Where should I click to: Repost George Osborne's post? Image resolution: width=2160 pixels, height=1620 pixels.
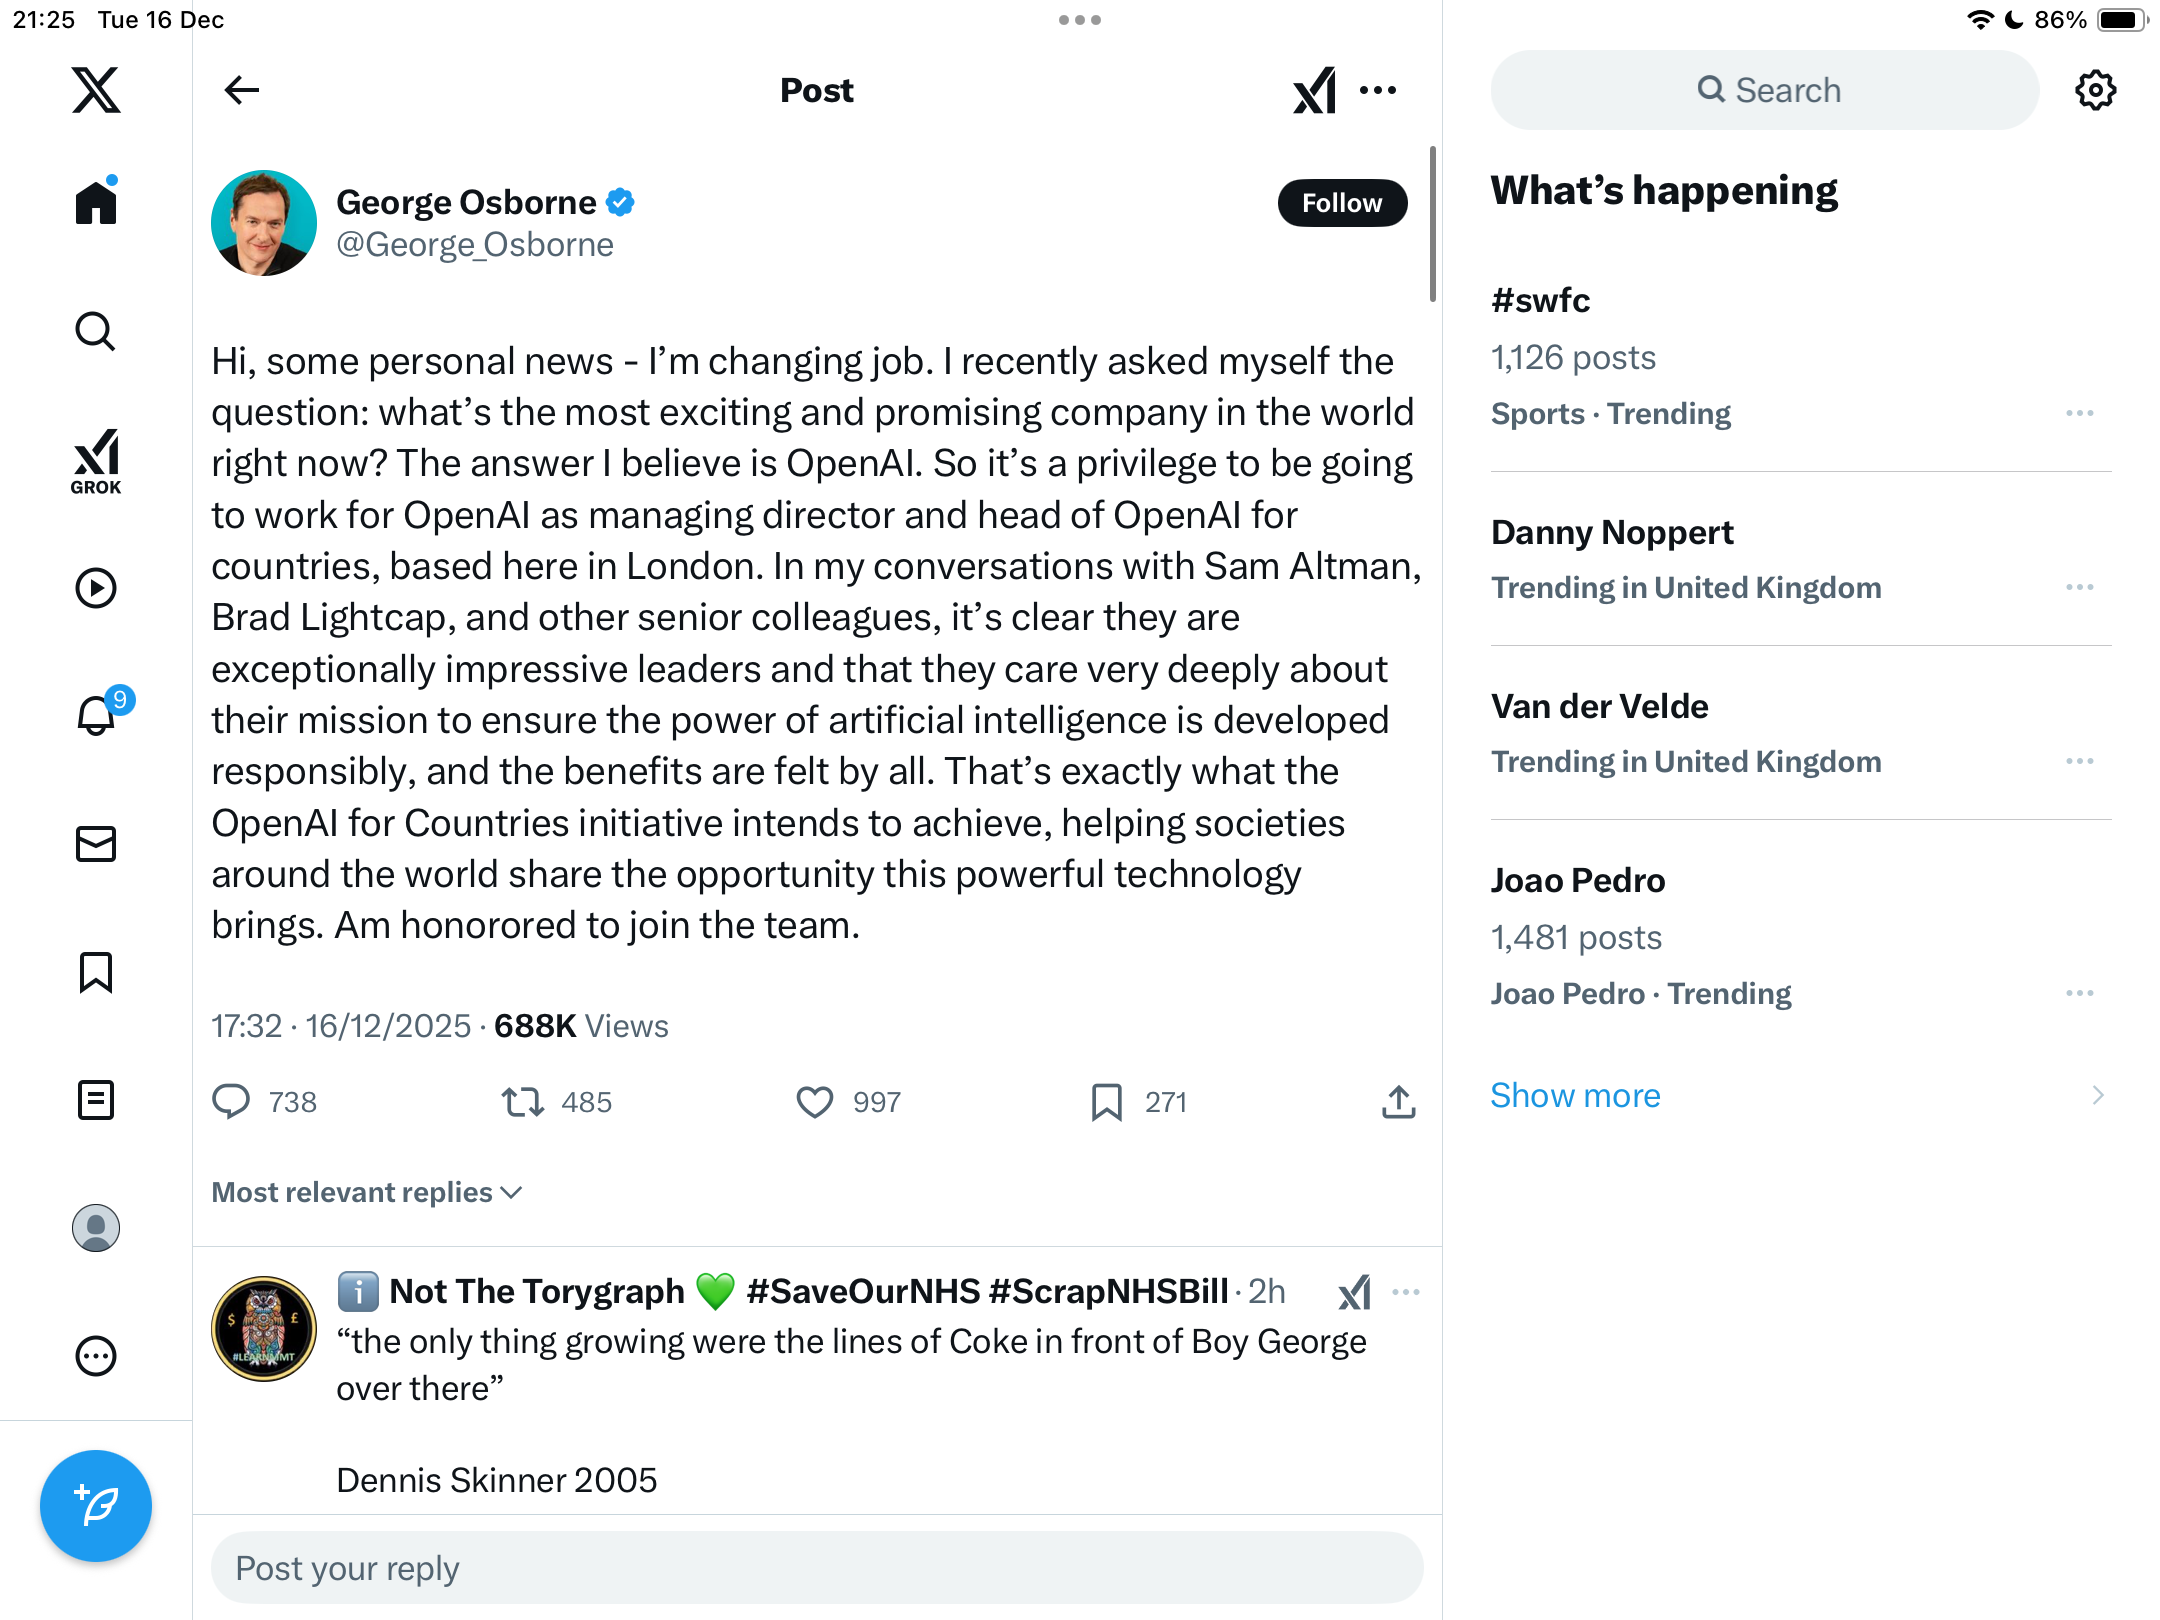(x=522, y=1102)
